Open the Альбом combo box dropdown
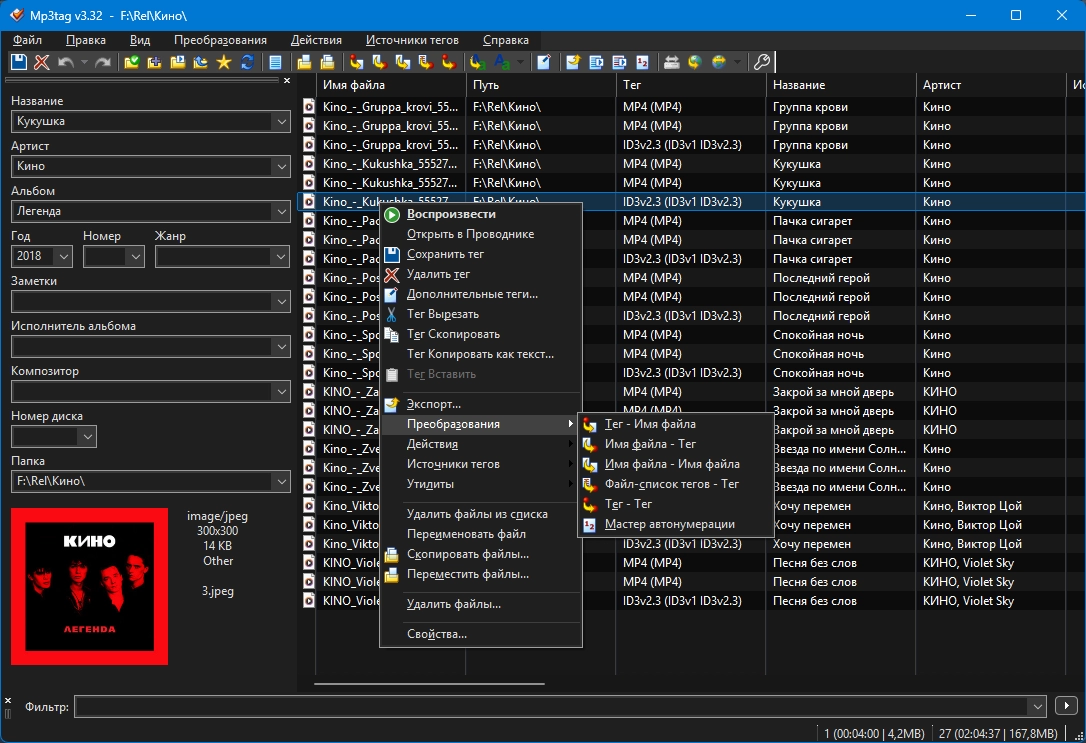 (x=280, y=212)
